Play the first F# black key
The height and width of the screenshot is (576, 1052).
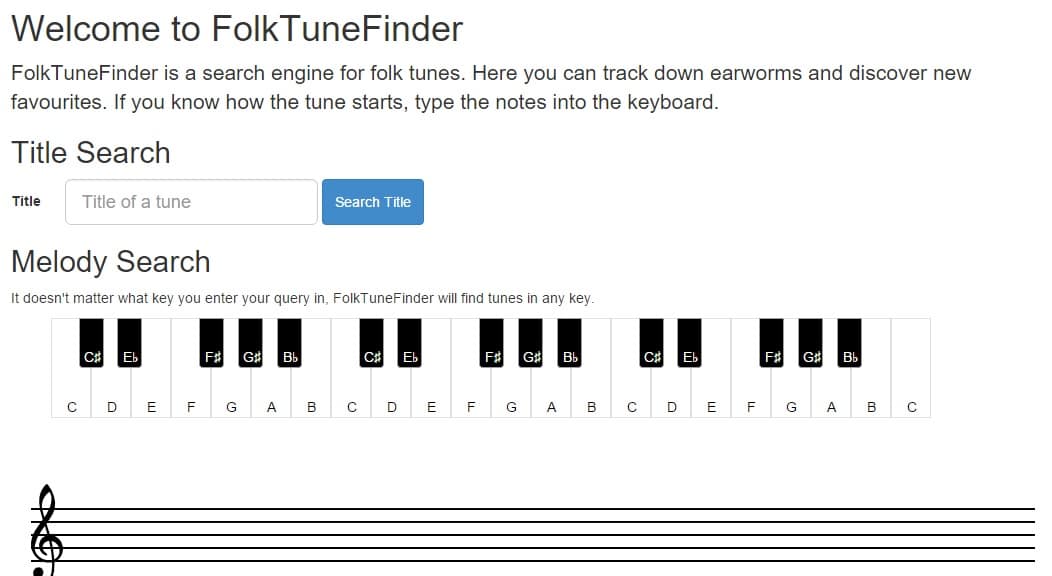click(x=212, y=343)
